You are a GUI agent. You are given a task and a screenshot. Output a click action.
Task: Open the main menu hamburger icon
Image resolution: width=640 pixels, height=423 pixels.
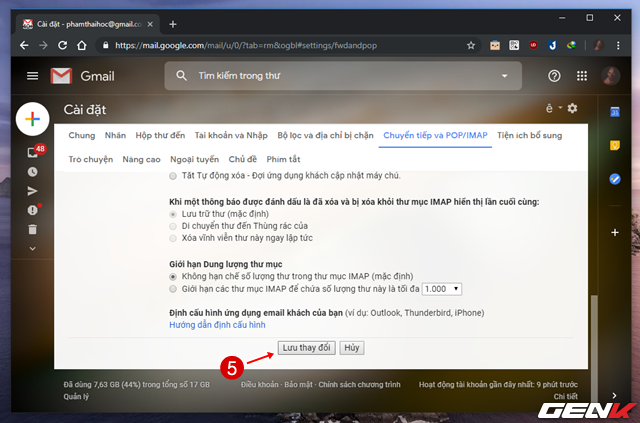pyautogui.click(x=32, y=76)
